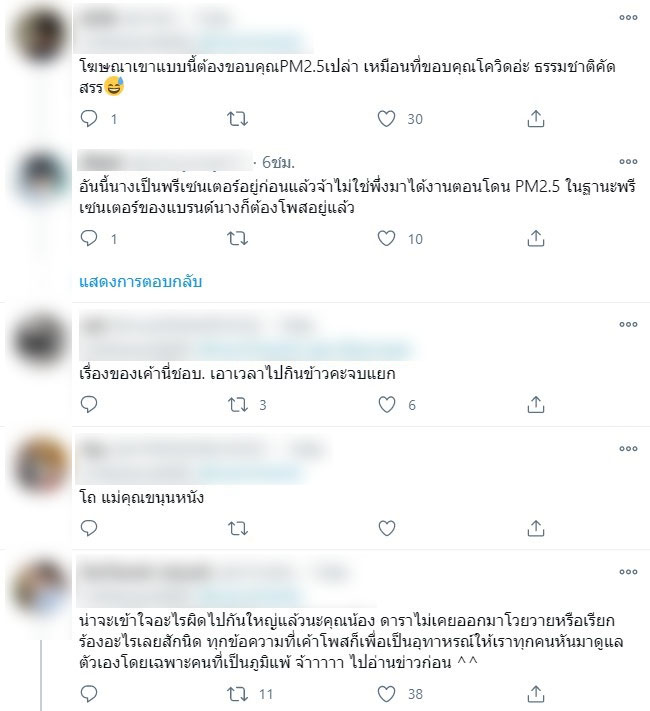Share the tweet with 30 likes
Viewport: 650px width, 711px height.
[536, 119]
